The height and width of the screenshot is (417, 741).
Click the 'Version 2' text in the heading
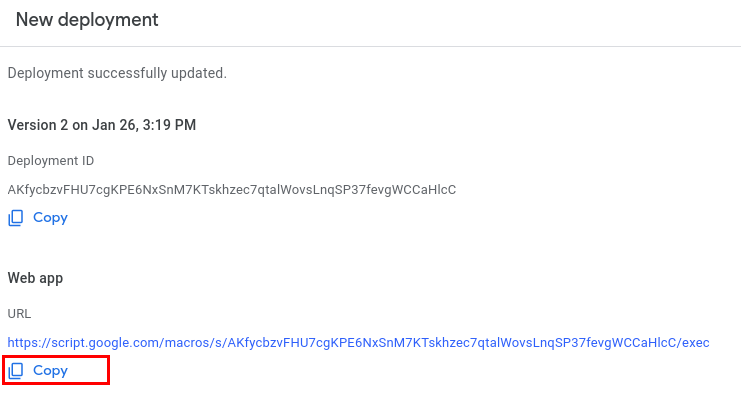pyautogui.click(x=38, y=125)
